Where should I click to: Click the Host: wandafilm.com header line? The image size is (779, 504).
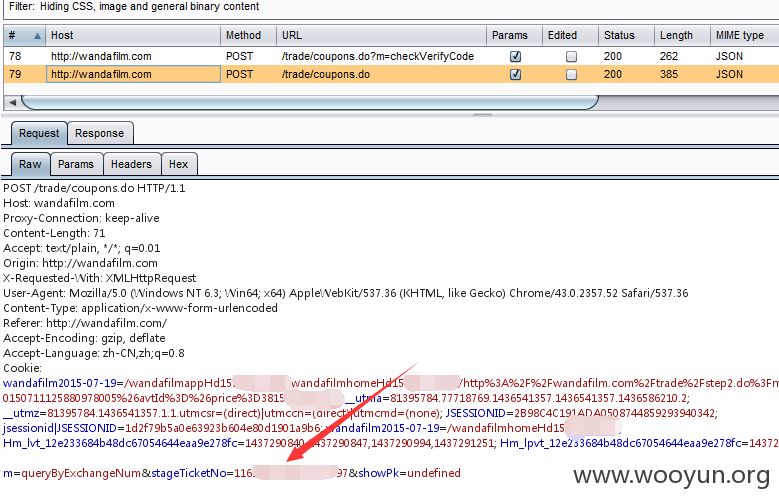59,203
